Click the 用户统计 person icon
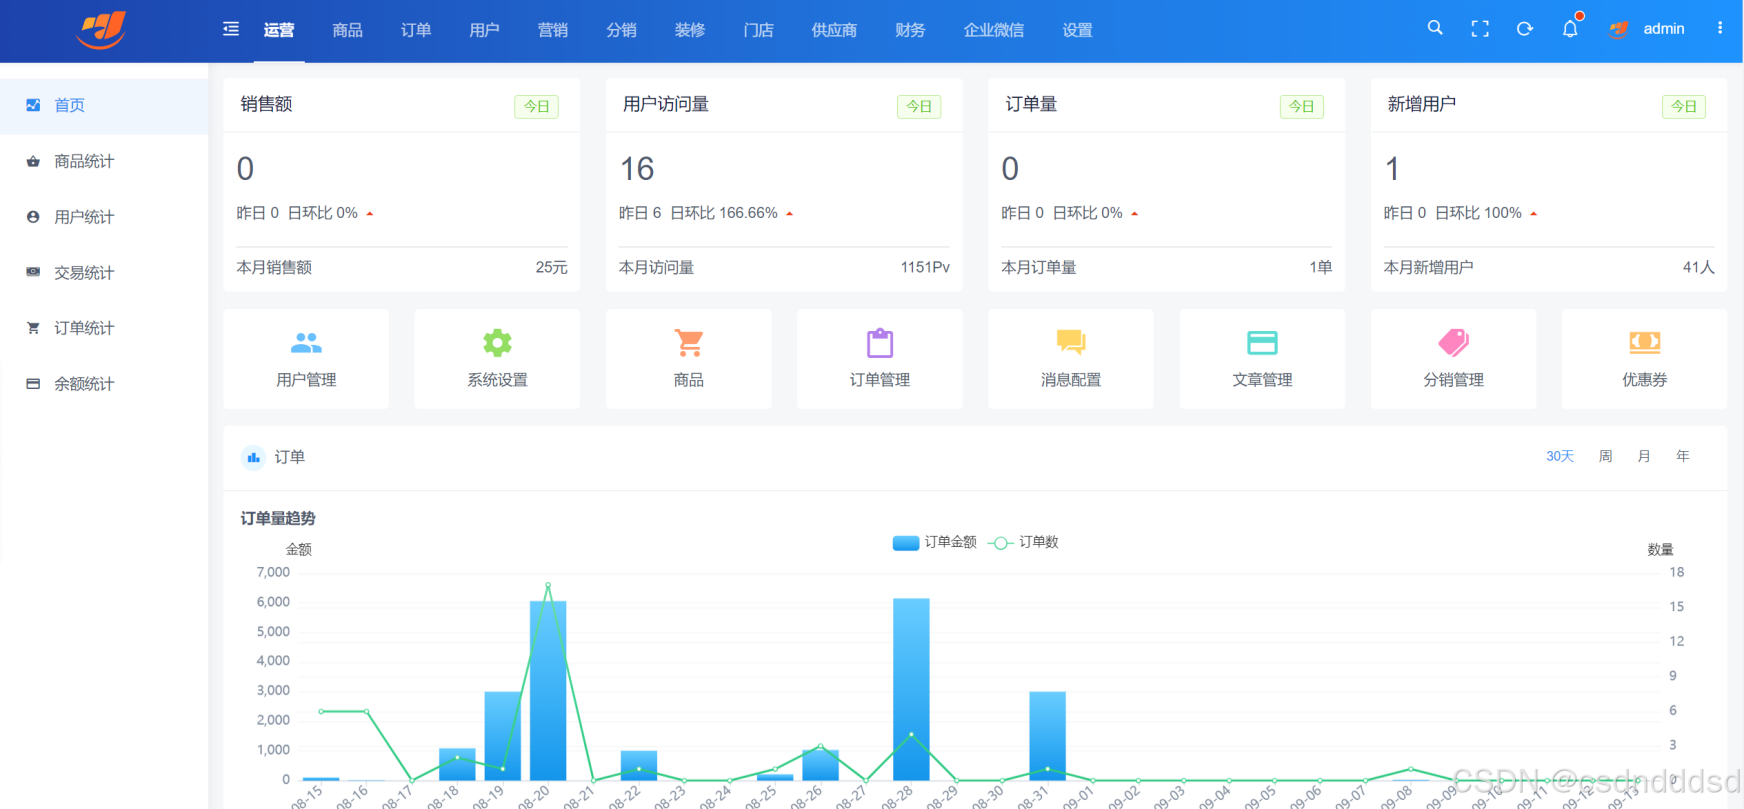The width and height of the screenshot is (1744, 809). pos(33,217)
